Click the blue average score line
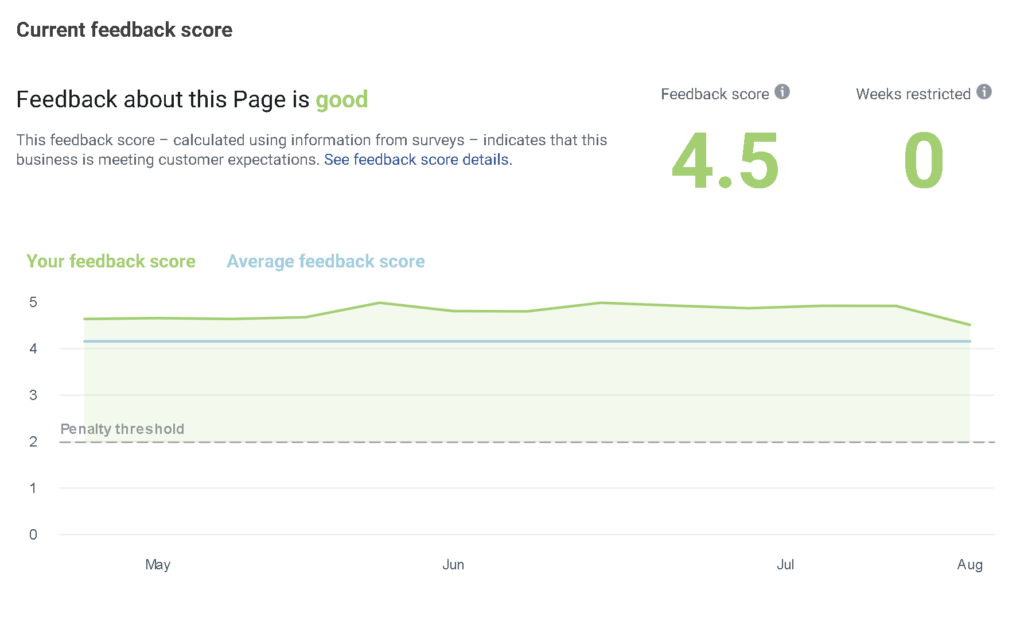Screen dimensions: 1024x617 click(x=527, y=341)
